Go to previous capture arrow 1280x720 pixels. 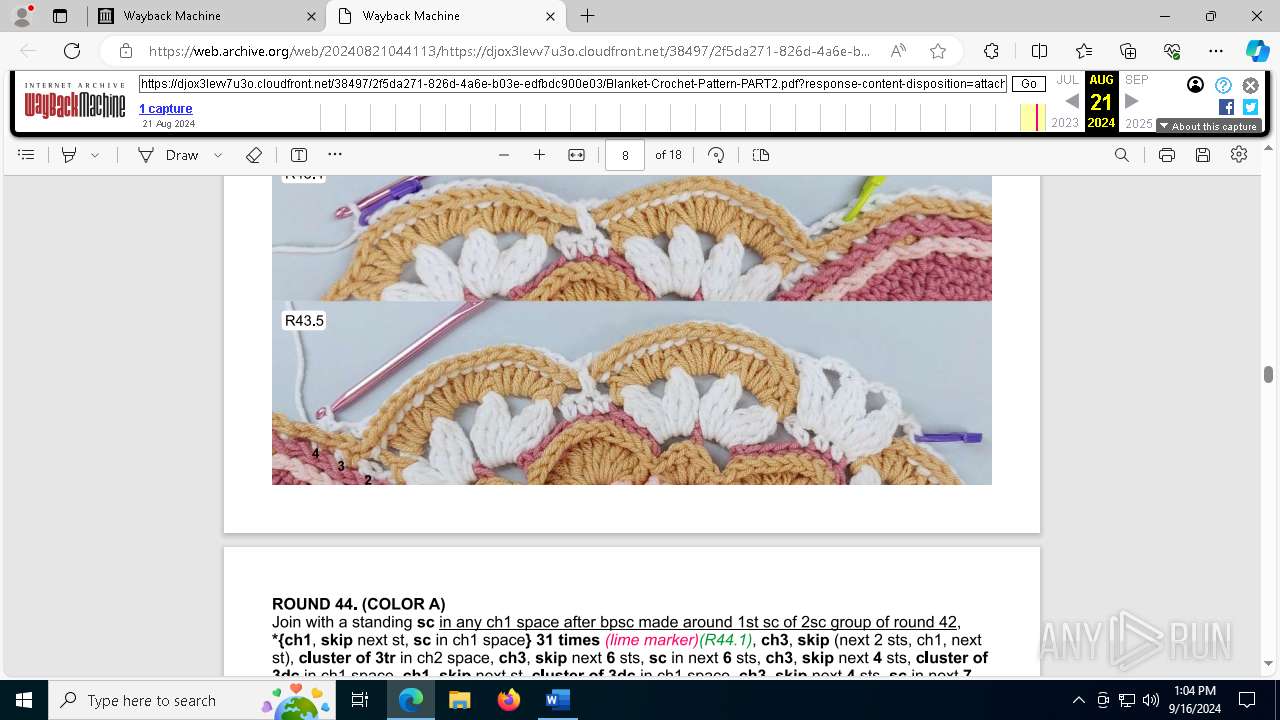tap(1071, 101)
